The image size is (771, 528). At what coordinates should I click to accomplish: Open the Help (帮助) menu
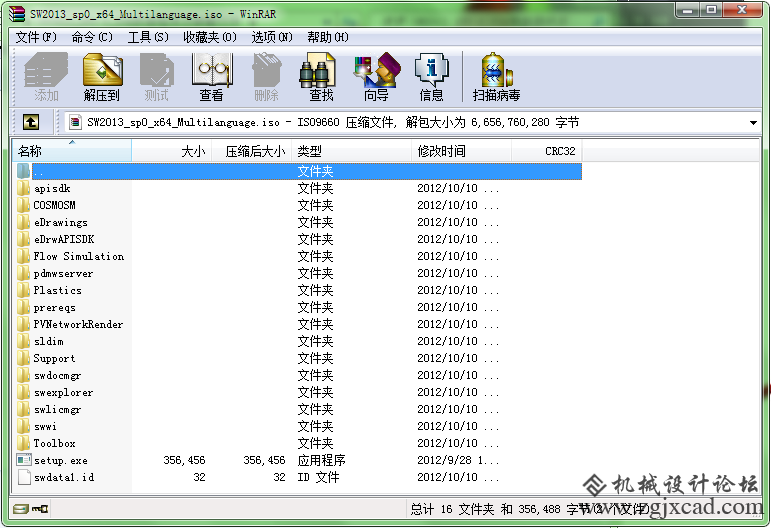(x=328, y=37)
